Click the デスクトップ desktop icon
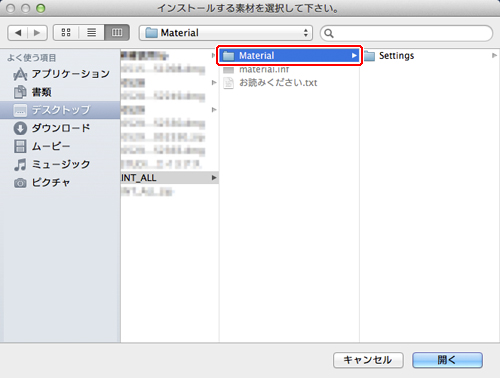This screenshot has width=500, height=378. click(20, 110)
